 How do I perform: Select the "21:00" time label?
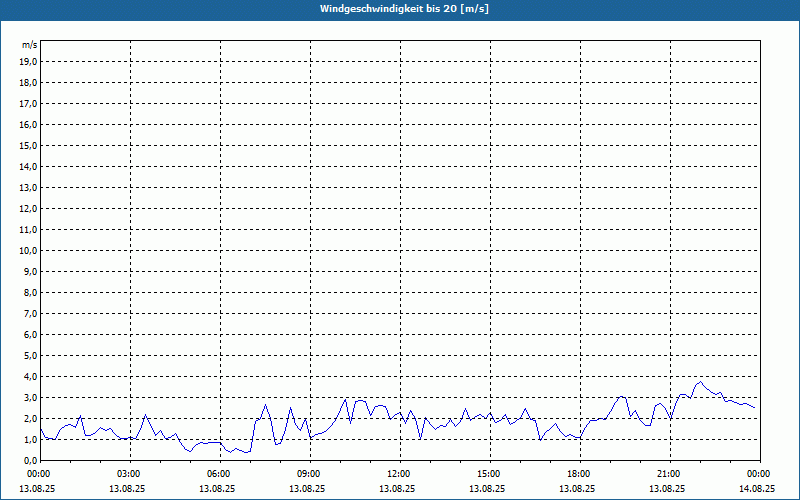tap(670, 474)
